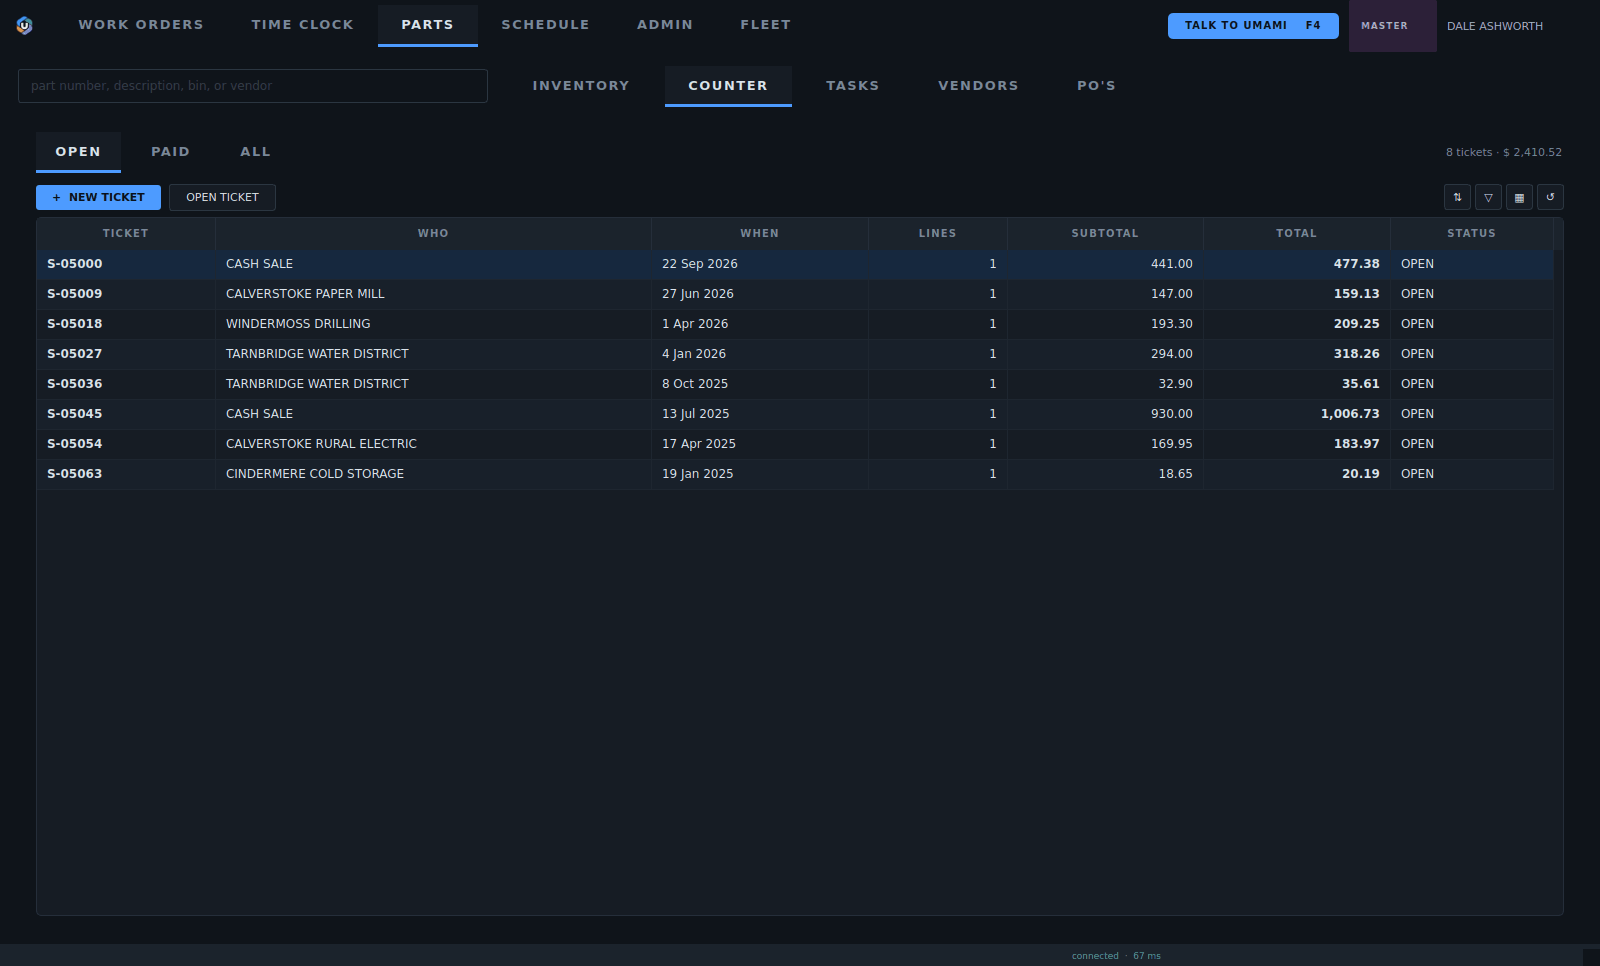Switch to the Inventory tab

(x=581, y=86)
